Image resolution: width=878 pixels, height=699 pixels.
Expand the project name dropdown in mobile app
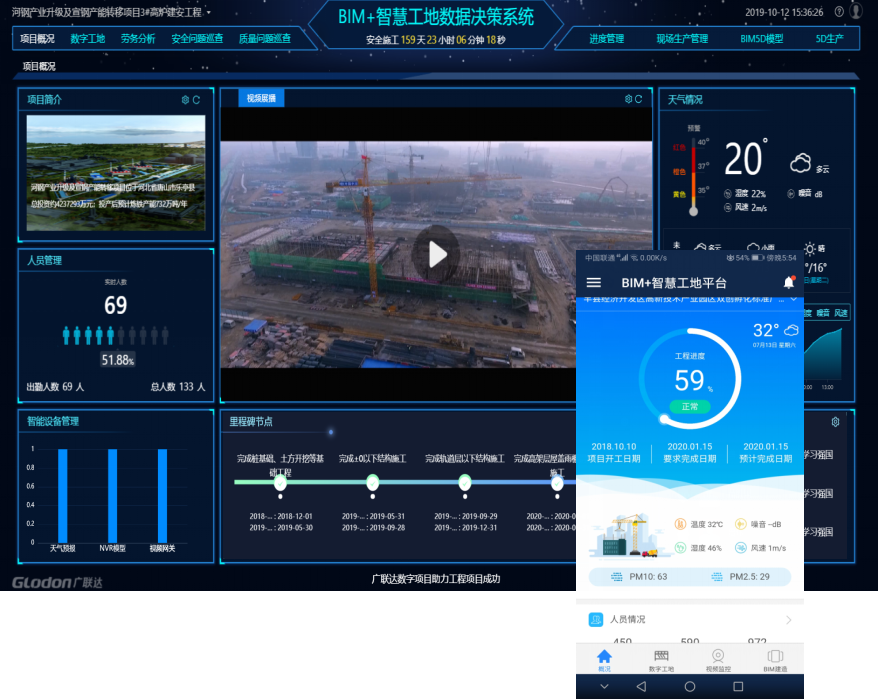(794, 299)
